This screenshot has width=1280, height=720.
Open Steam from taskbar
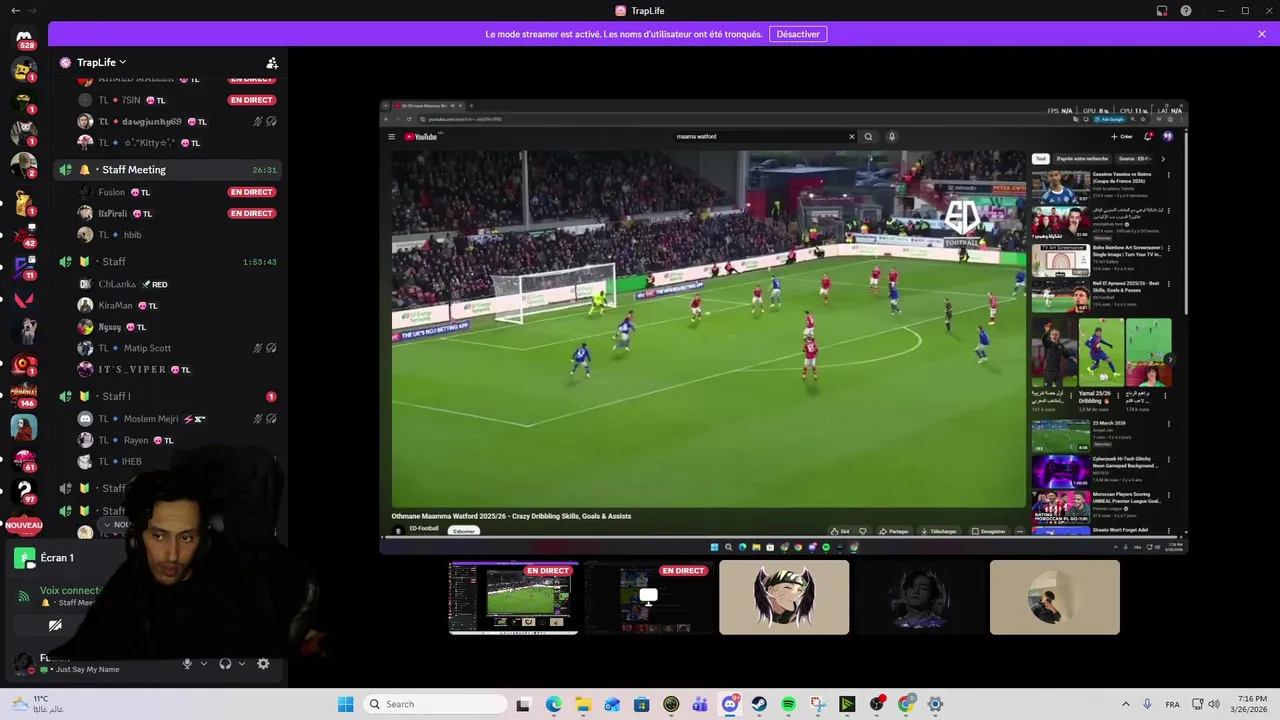pyautogui.click(x=759, y=704)
